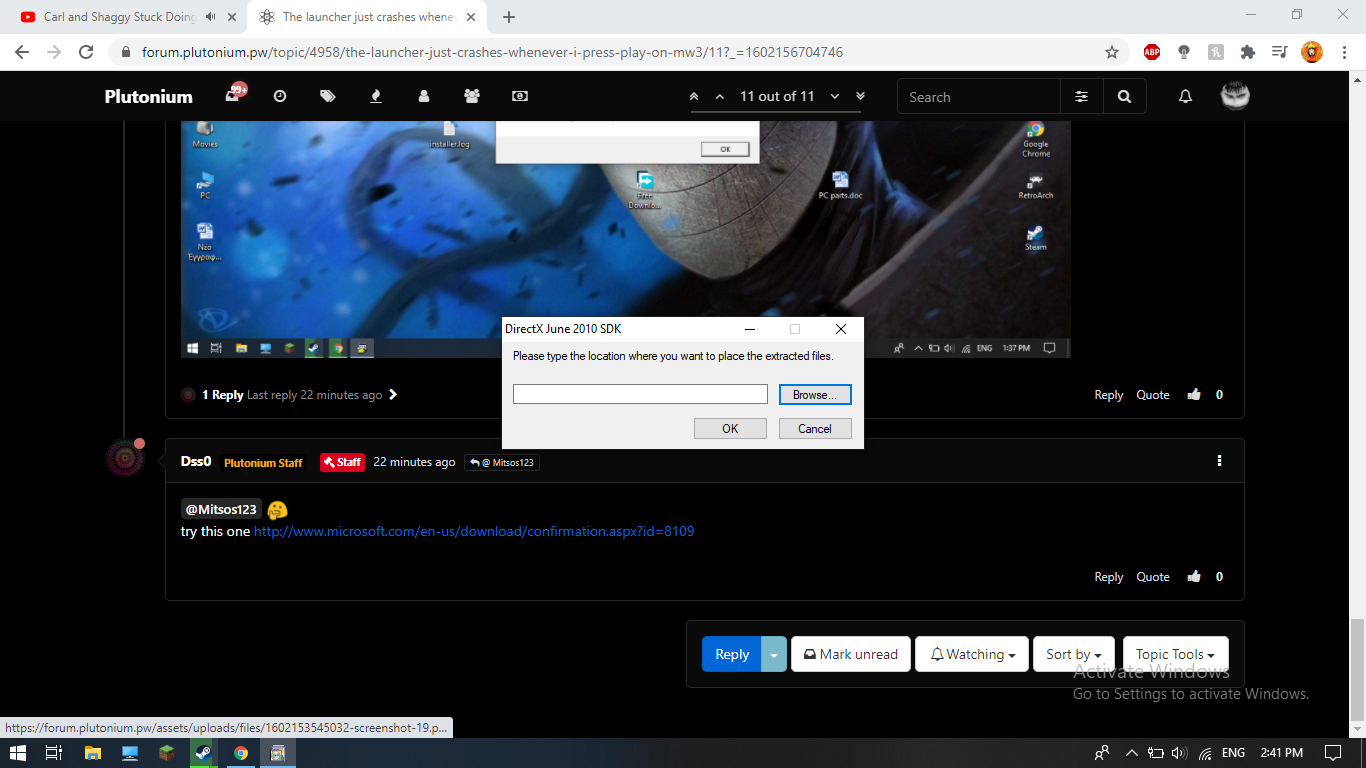Open a new browser tab
The image size is (1366, 768).
click(509, 17)
